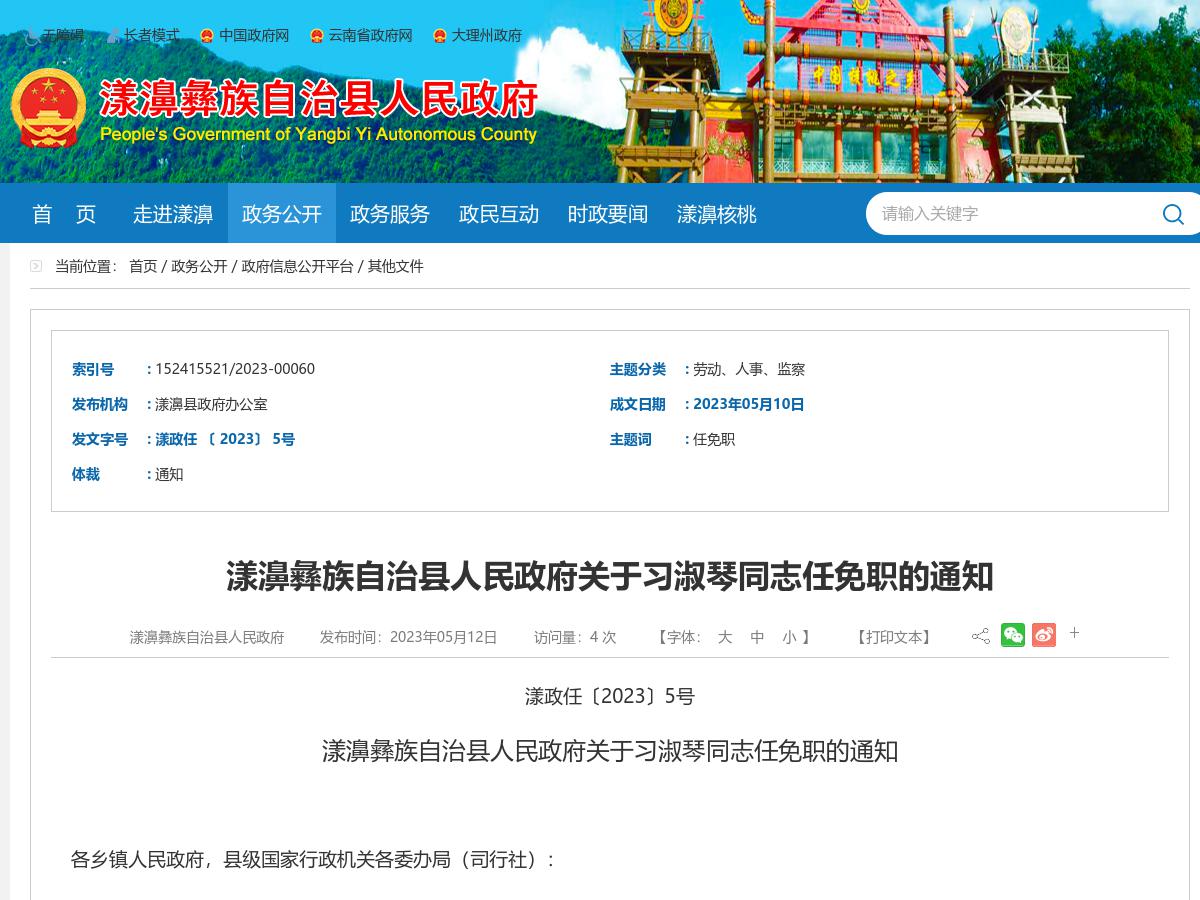
Task: Open the 政务服务 navigation dropdown
Action: tap(389, 214)
